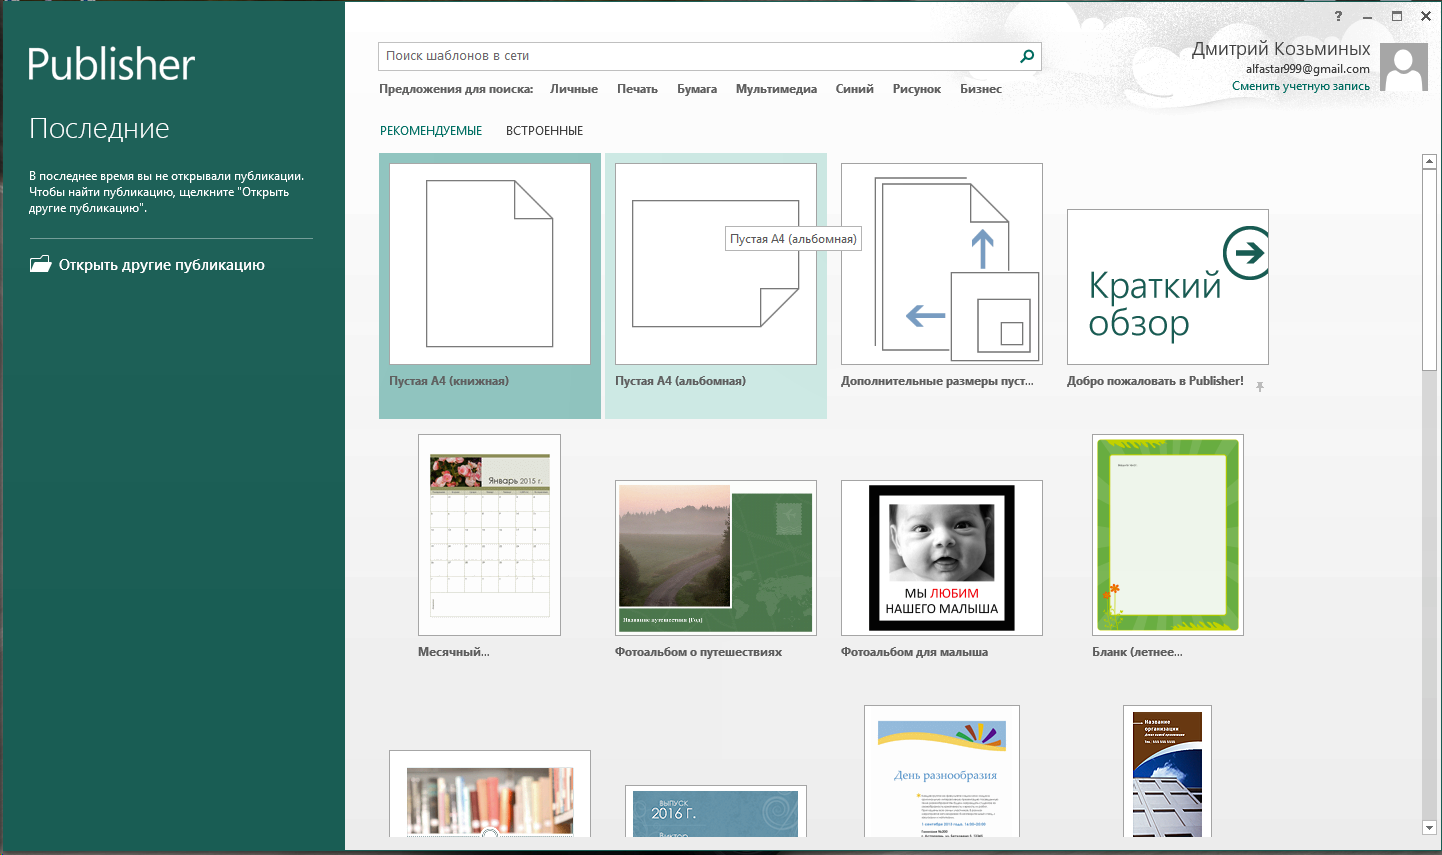Select the День разнообразия flyer template
Screen dimensions: 1442x855
(942, 771)
